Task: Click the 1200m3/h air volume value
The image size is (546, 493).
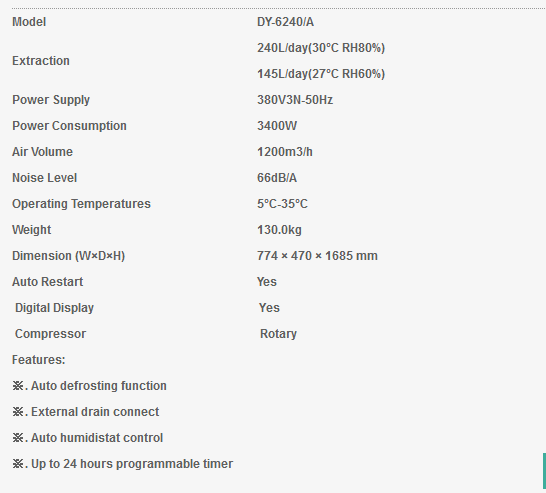Action: 284,152
